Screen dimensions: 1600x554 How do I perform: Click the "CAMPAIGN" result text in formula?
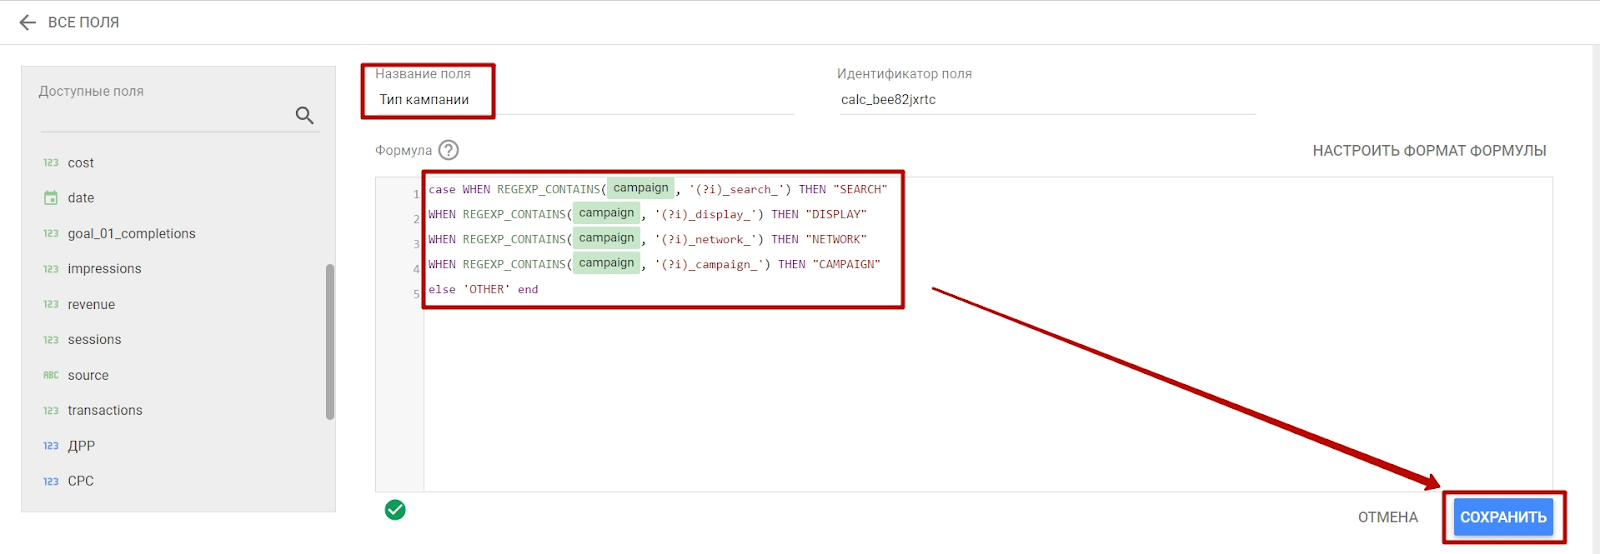coord(846,264)
